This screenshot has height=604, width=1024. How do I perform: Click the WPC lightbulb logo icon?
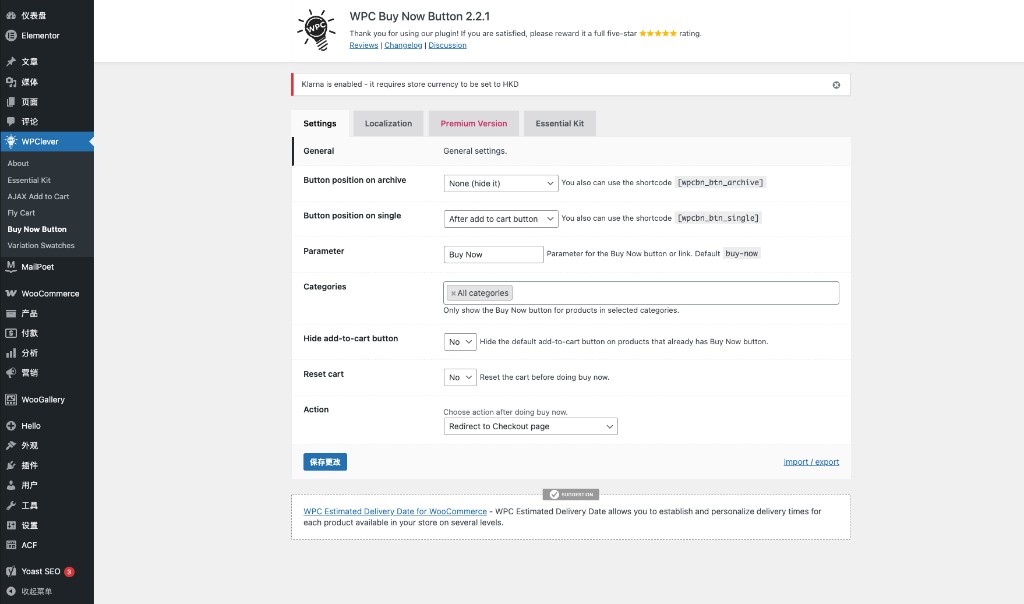[316, 30]
